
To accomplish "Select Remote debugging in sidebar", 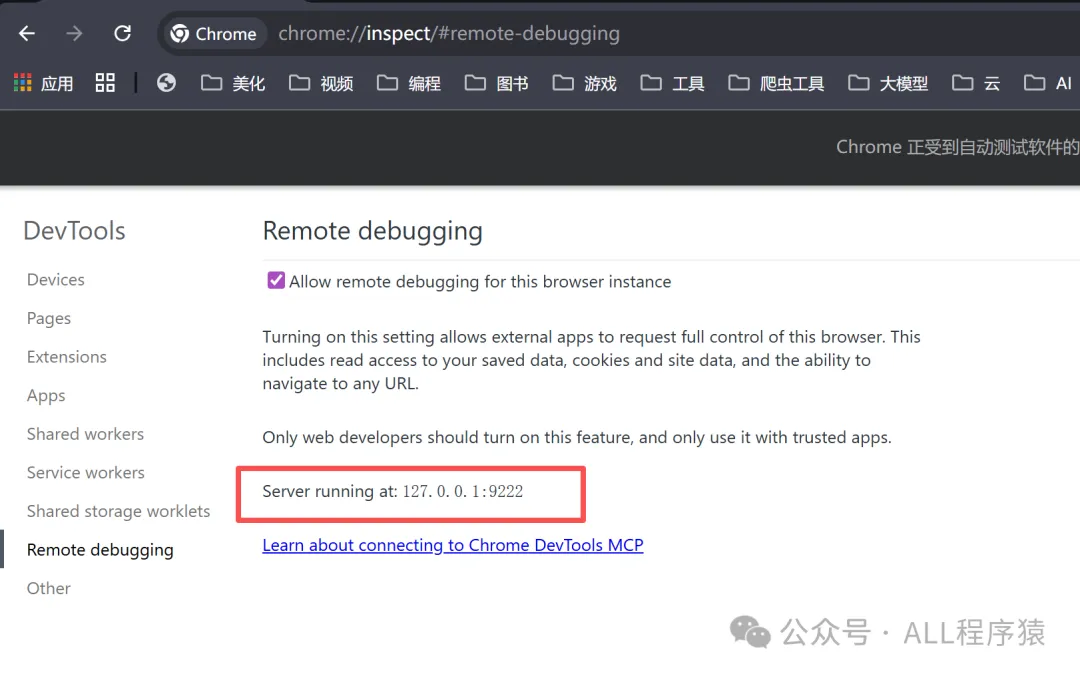I will [100, 550].
